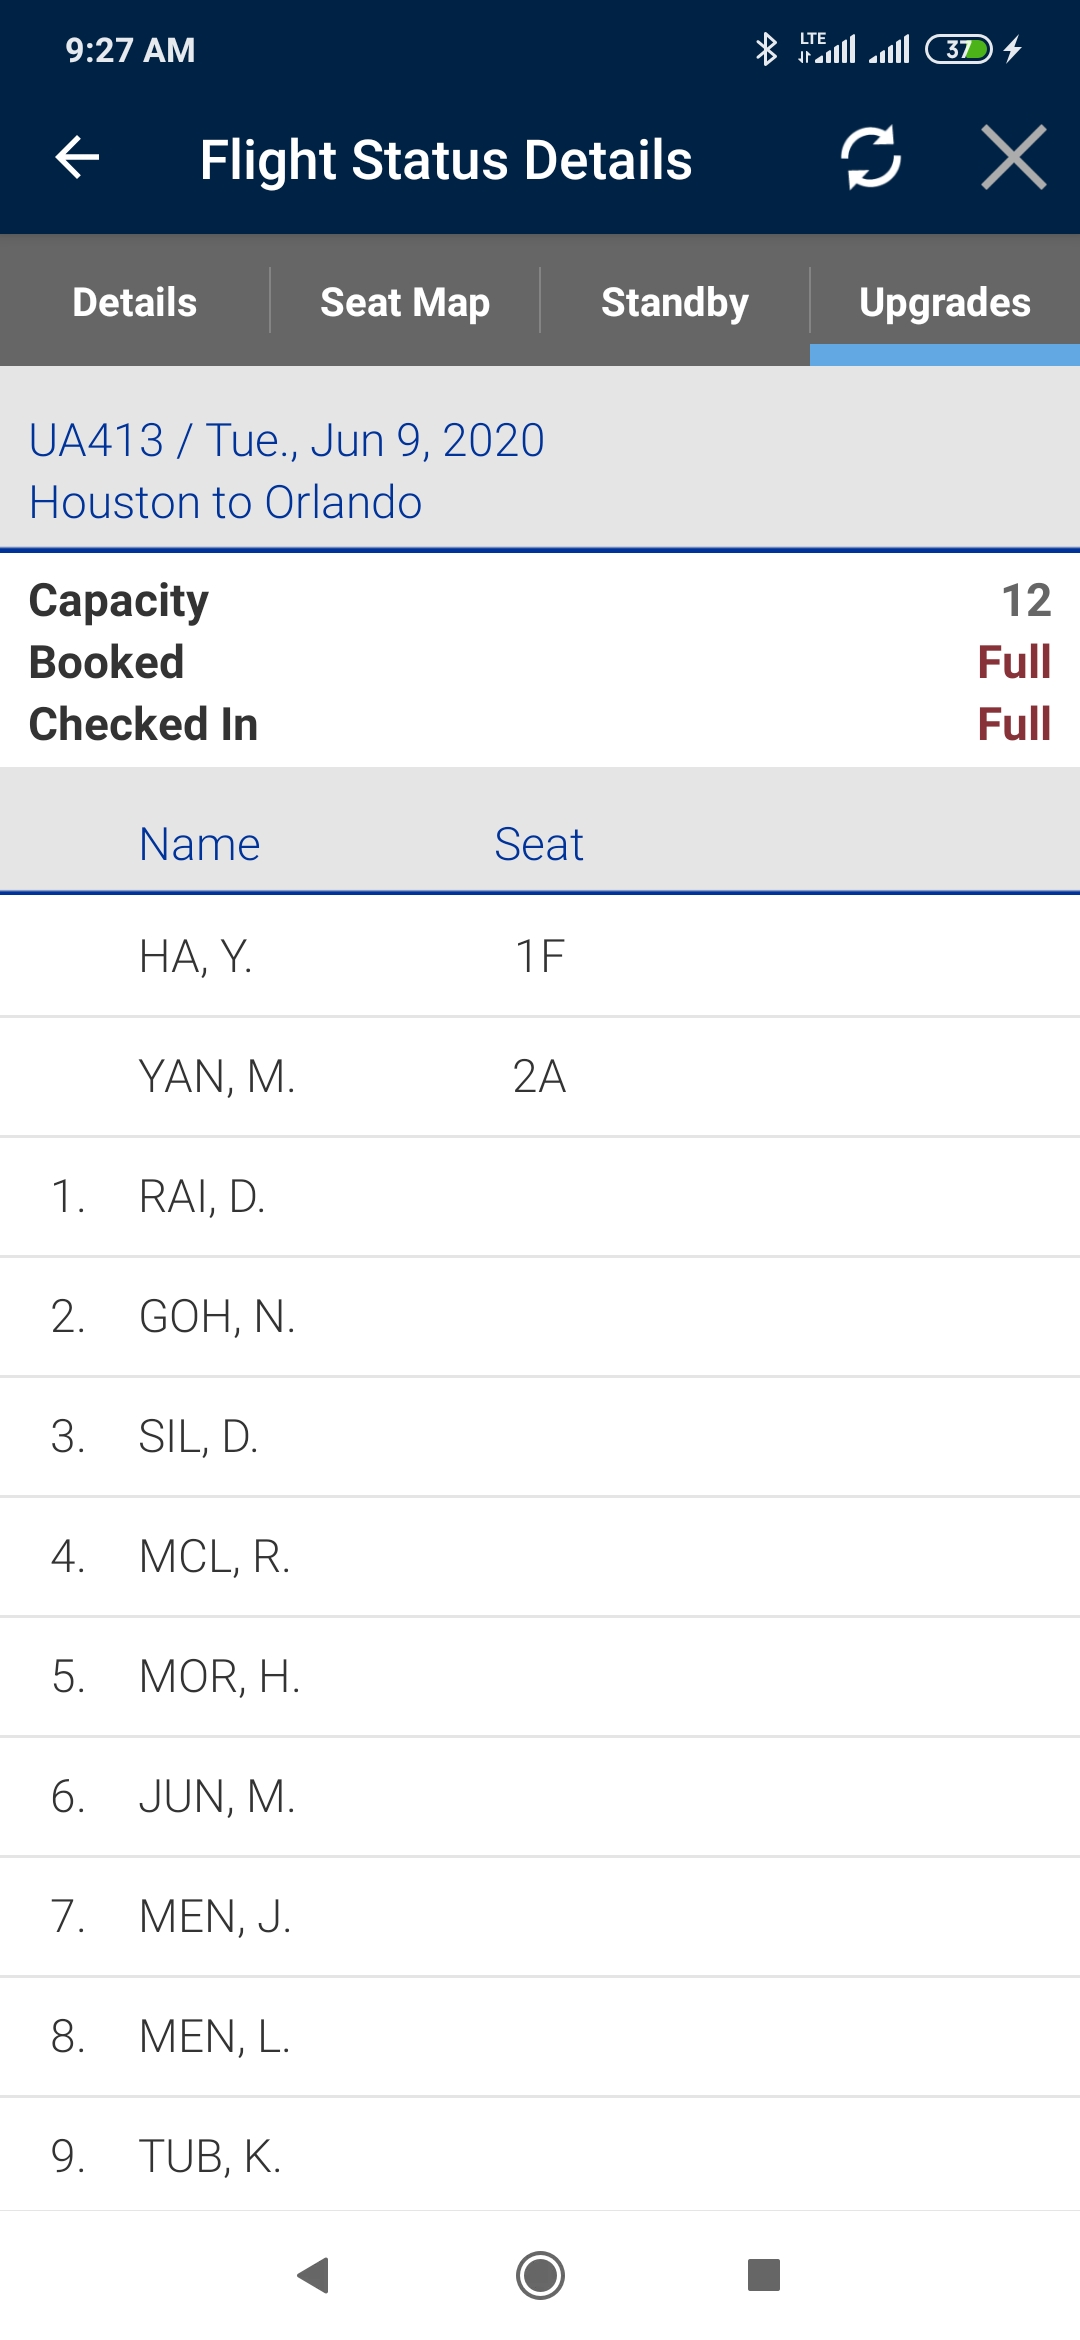Close Flight Status Details screen

click(x=1013, y=158)
